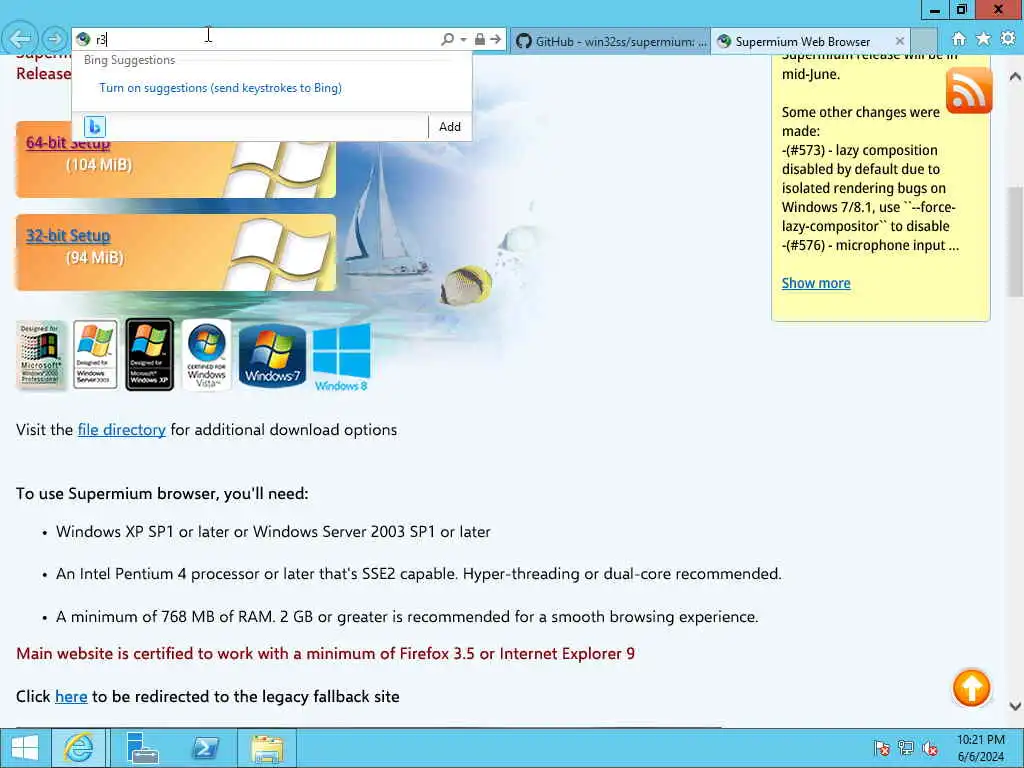Turn on Bing suggestions link

(x=220, y=88)
